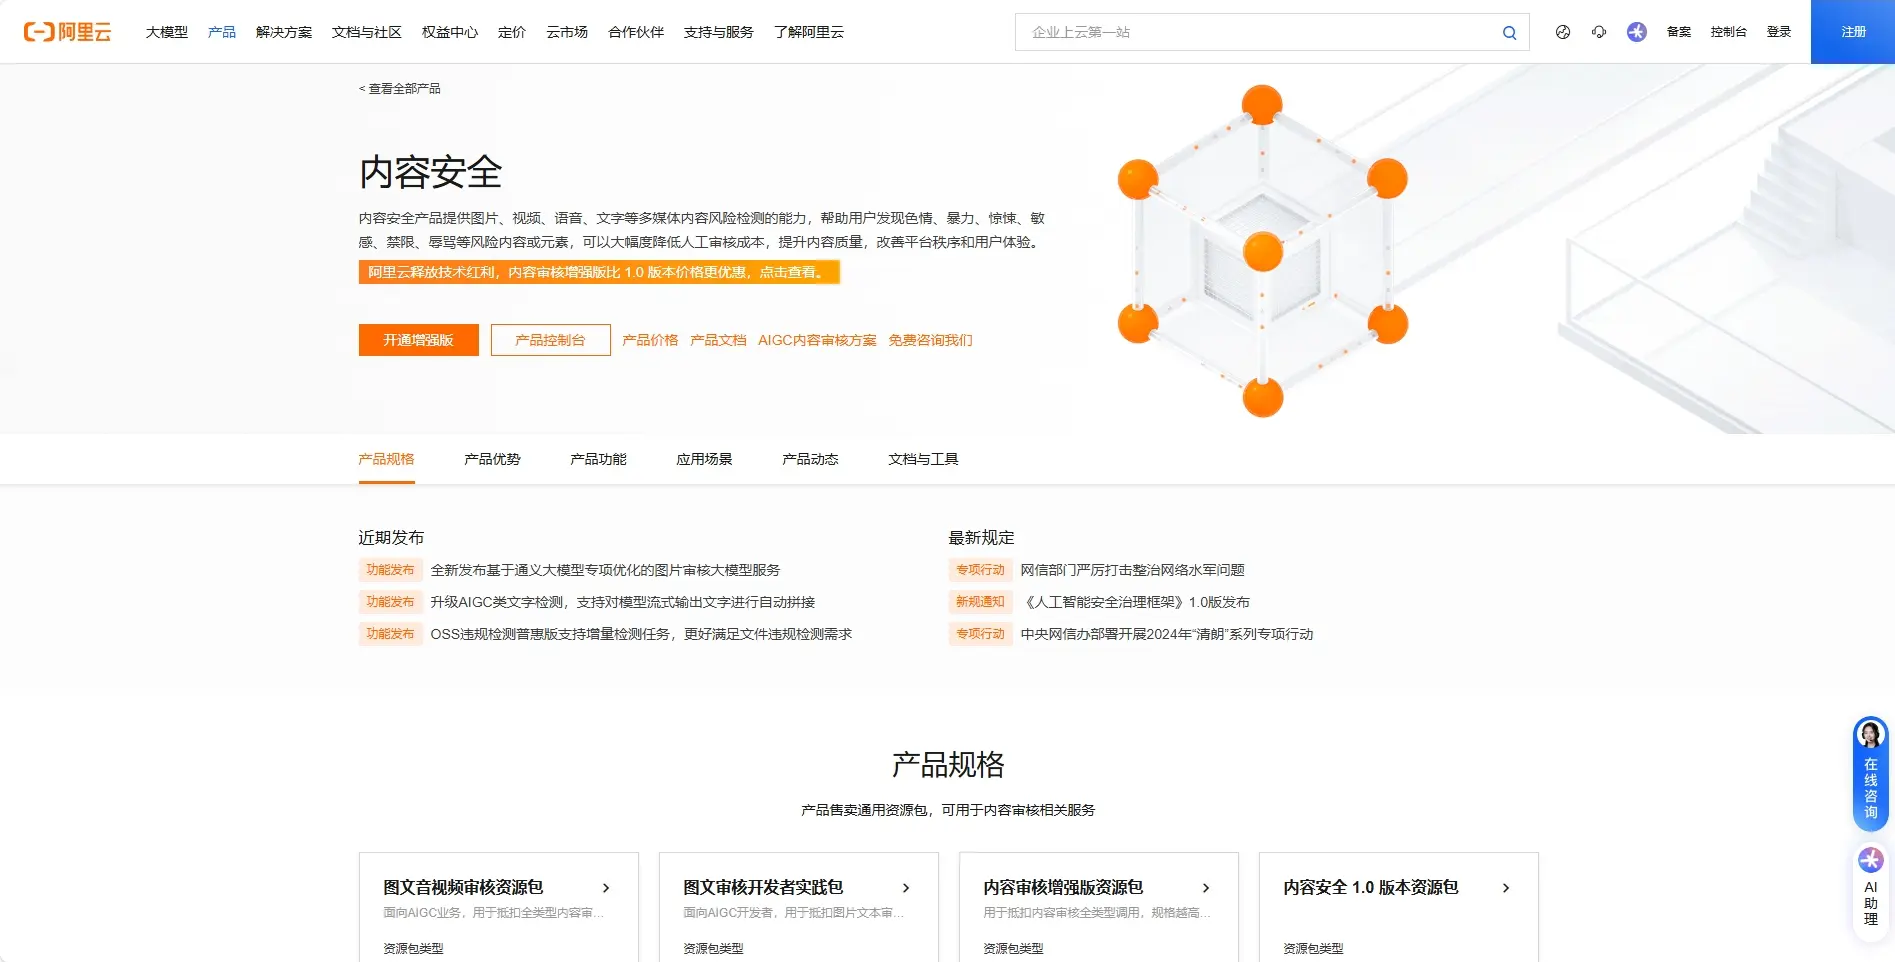Open 《人工智能安全治理框架》1.0版发布 article
The height and width of the screenshot is (962, 1895).
tap(1135, 602)
